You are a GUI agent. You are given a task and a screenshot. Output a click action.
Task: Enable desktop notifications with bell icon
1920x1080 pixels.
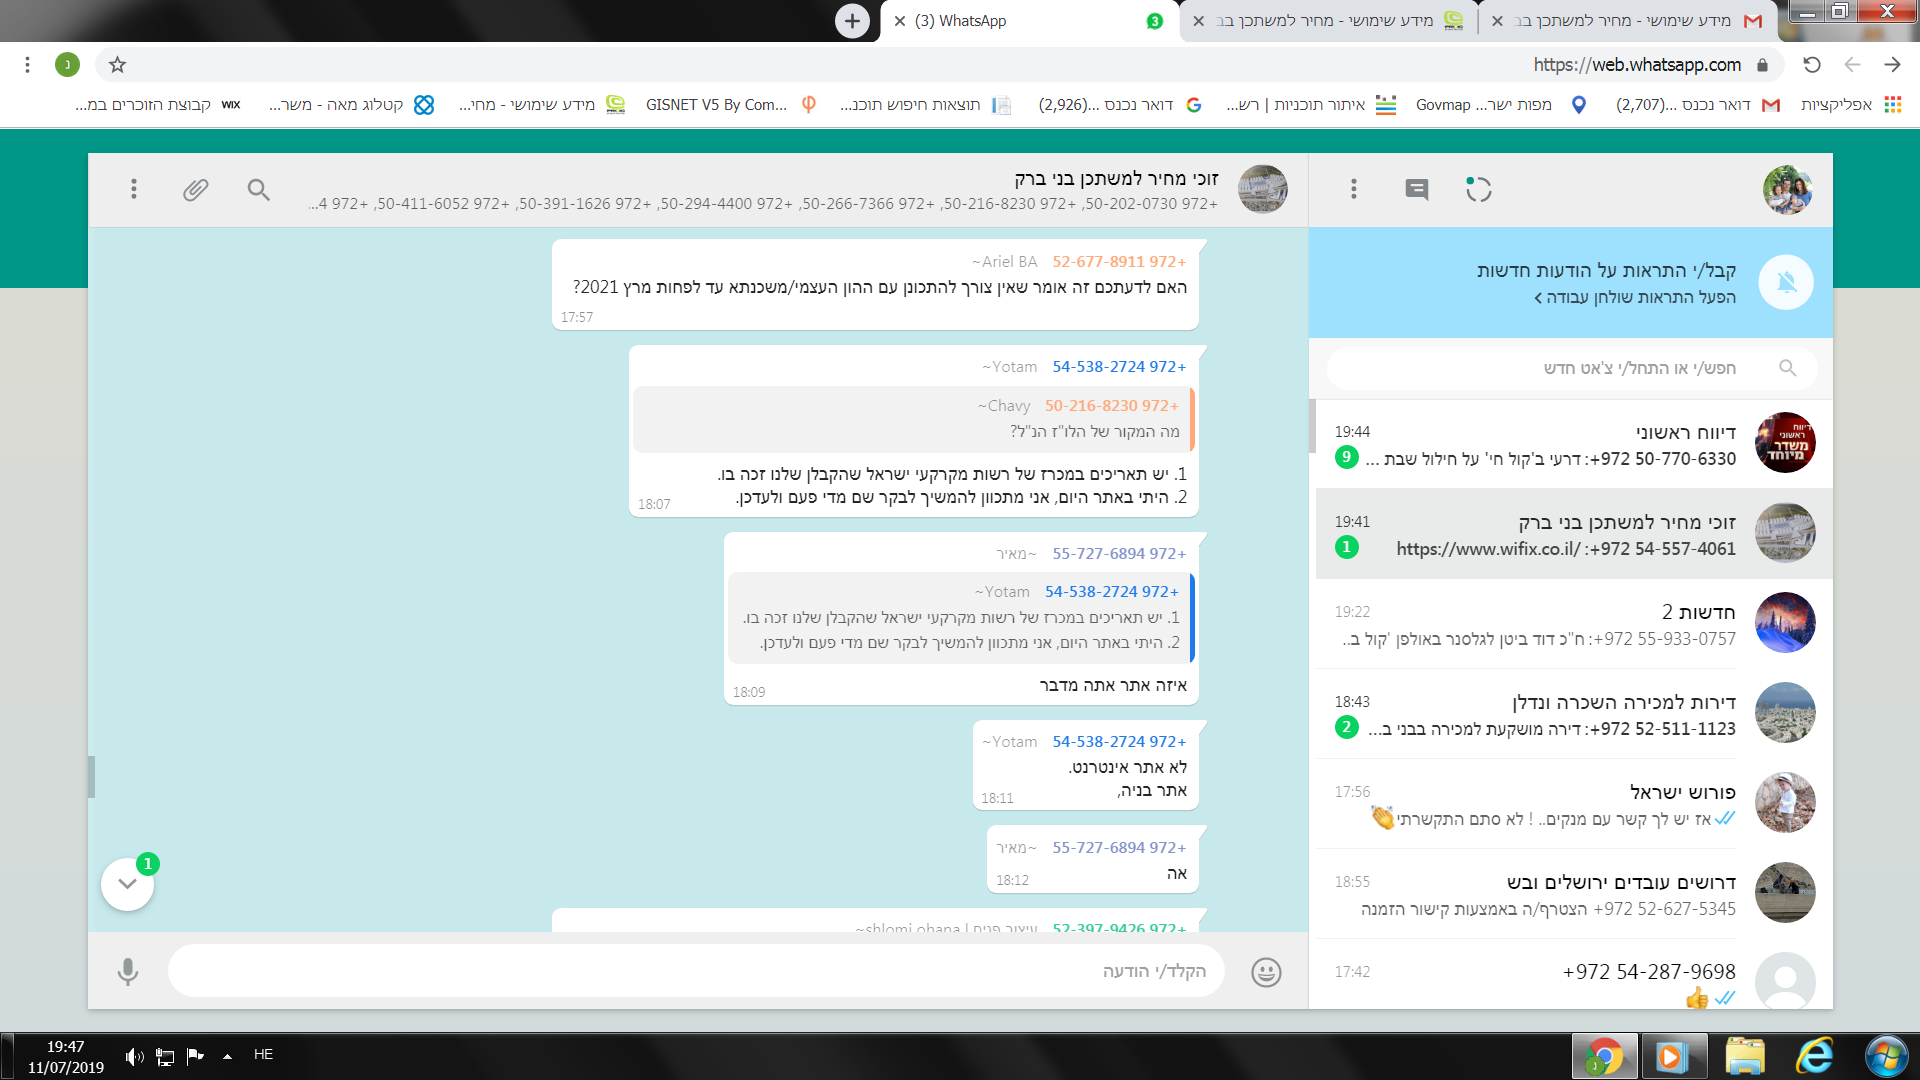tap(1786, 283)
